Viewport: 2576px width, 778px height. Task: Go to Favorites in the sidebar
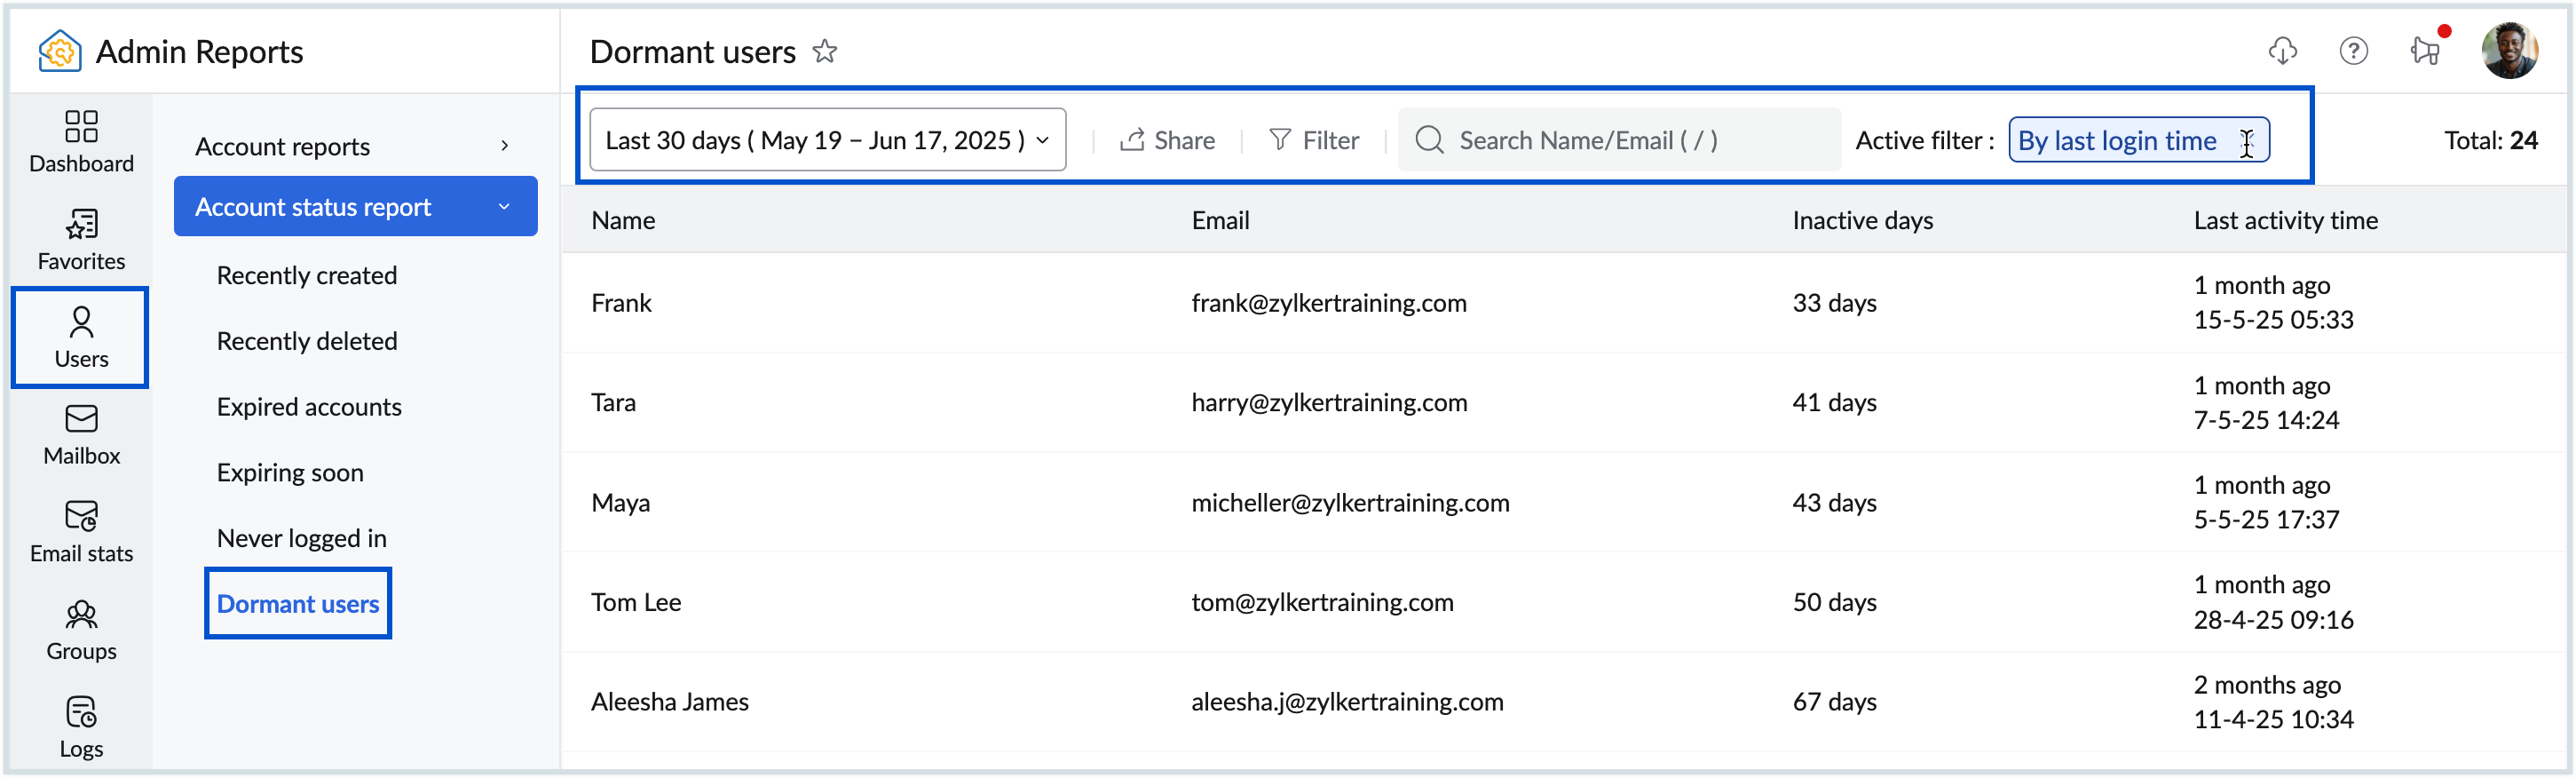click(x=81, y=239)
